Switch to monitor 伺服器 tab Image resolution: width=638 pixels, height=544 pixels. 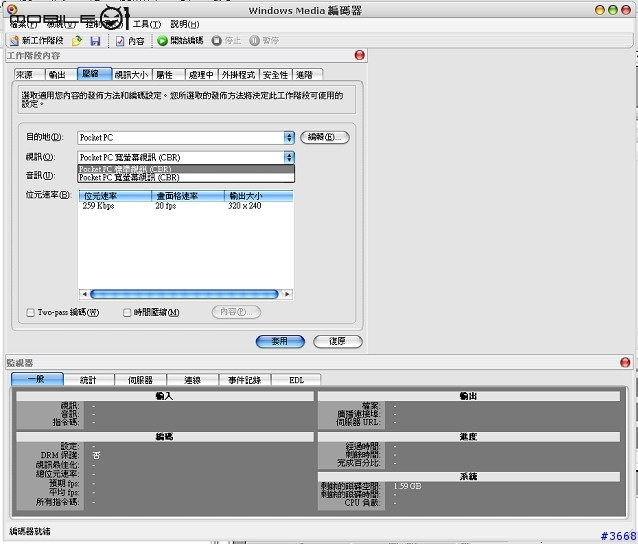(140, 380)
